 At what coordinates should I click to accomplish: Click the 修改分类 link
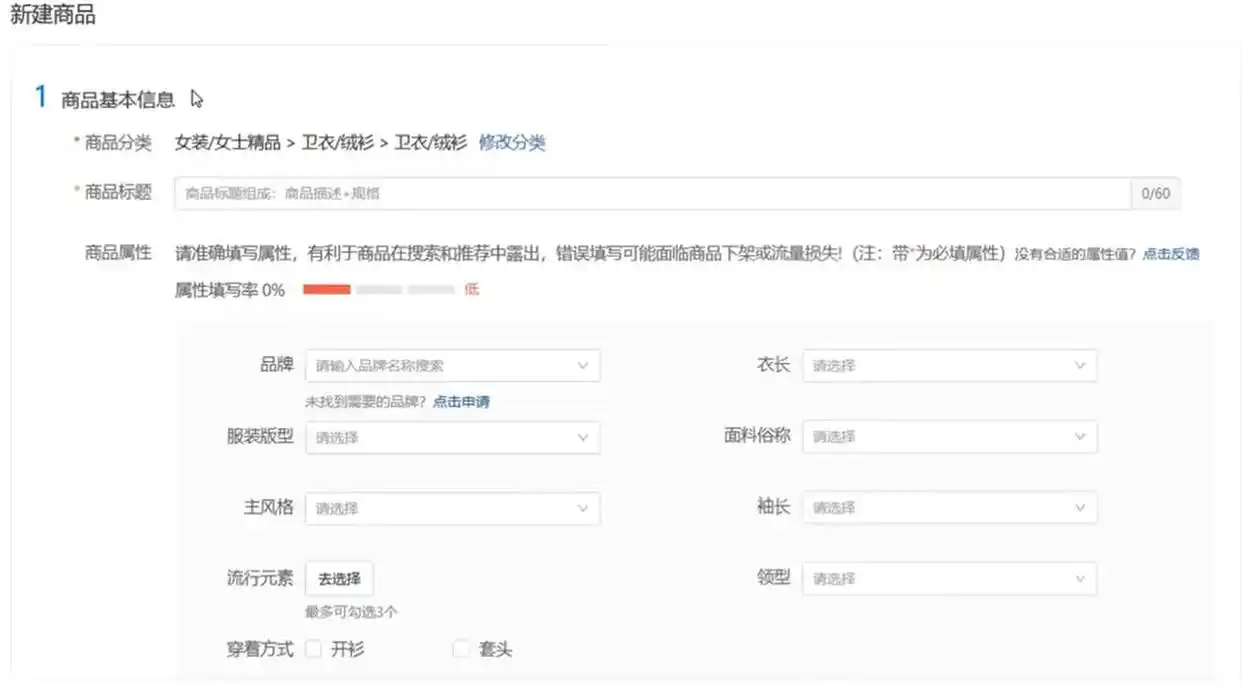tap(511, 142)
